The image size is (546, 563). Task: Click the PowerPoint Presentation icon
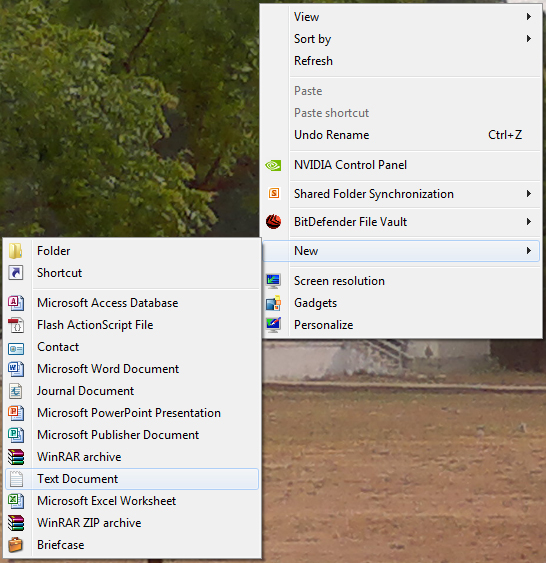click(x=16, y=413)
